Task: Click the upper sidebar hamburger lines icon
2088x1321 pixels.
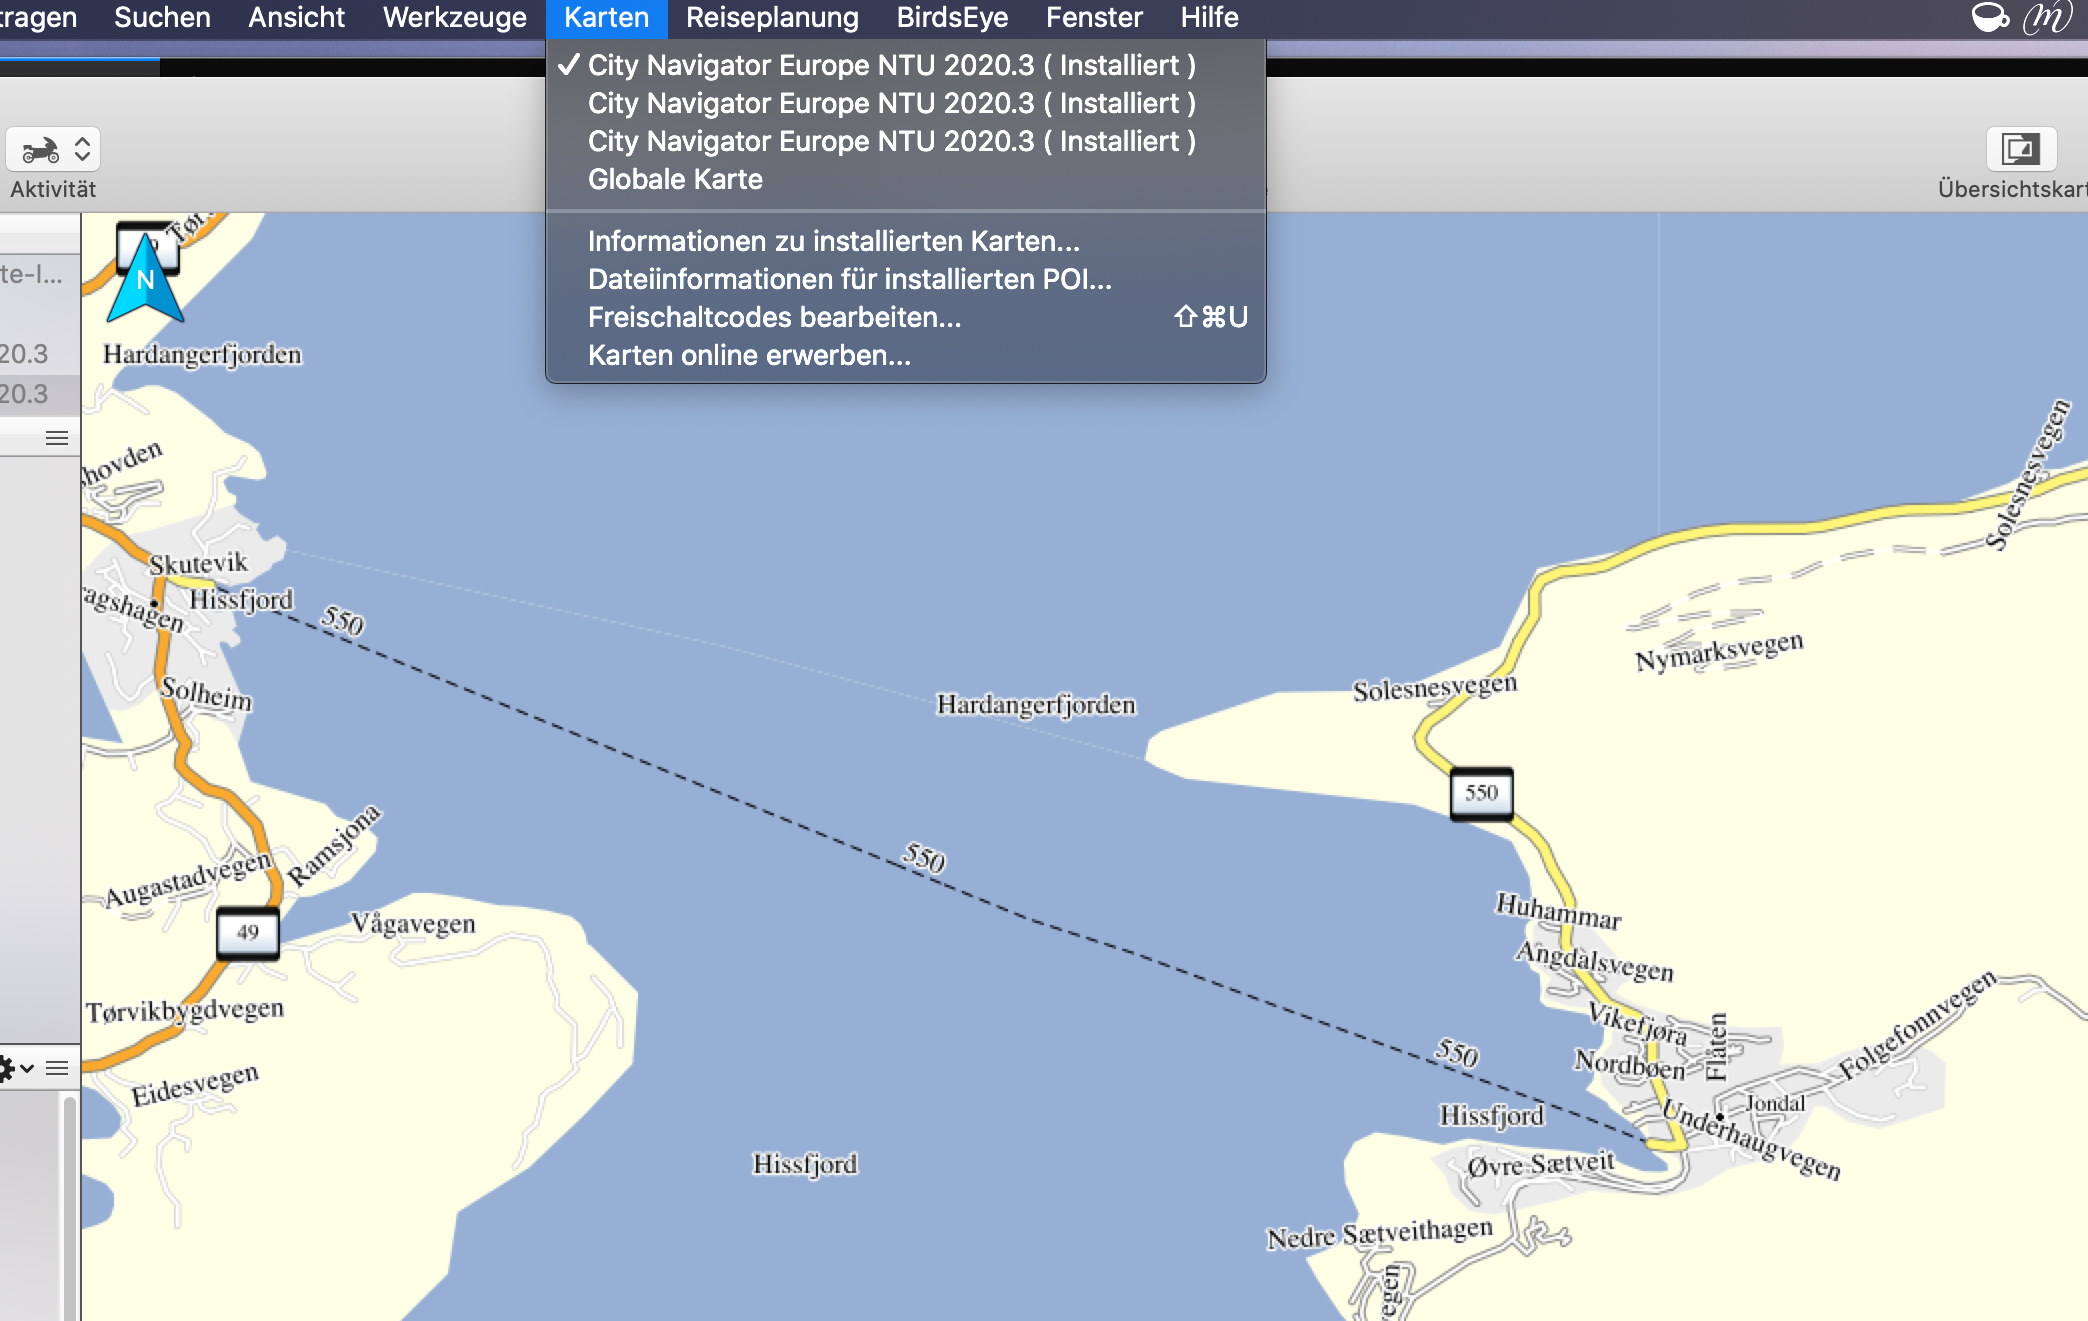Action: point(57,438)
